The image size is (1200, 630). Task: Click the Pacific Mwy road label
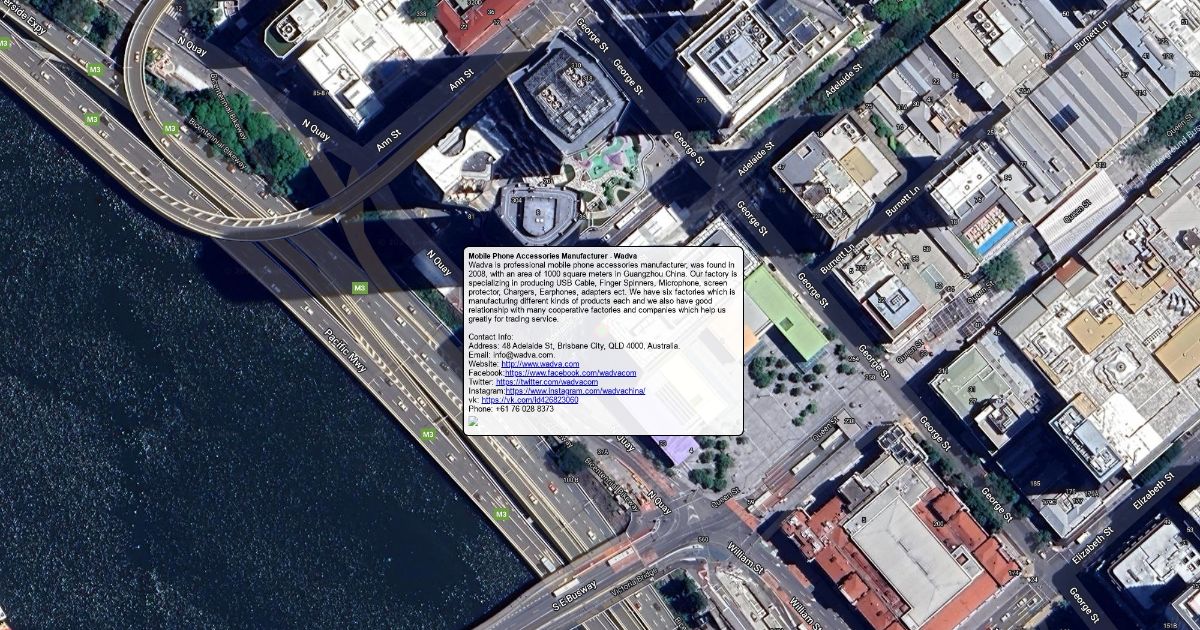(345, 352)
